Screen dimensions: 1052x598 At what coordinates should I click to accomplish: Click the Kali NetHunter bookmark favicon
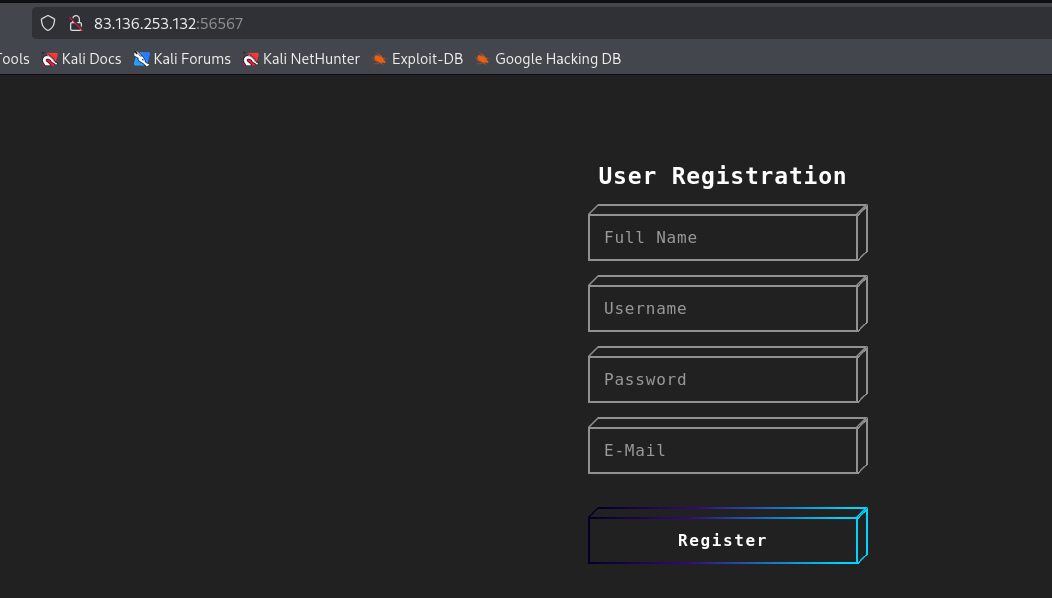pos(251,59)
